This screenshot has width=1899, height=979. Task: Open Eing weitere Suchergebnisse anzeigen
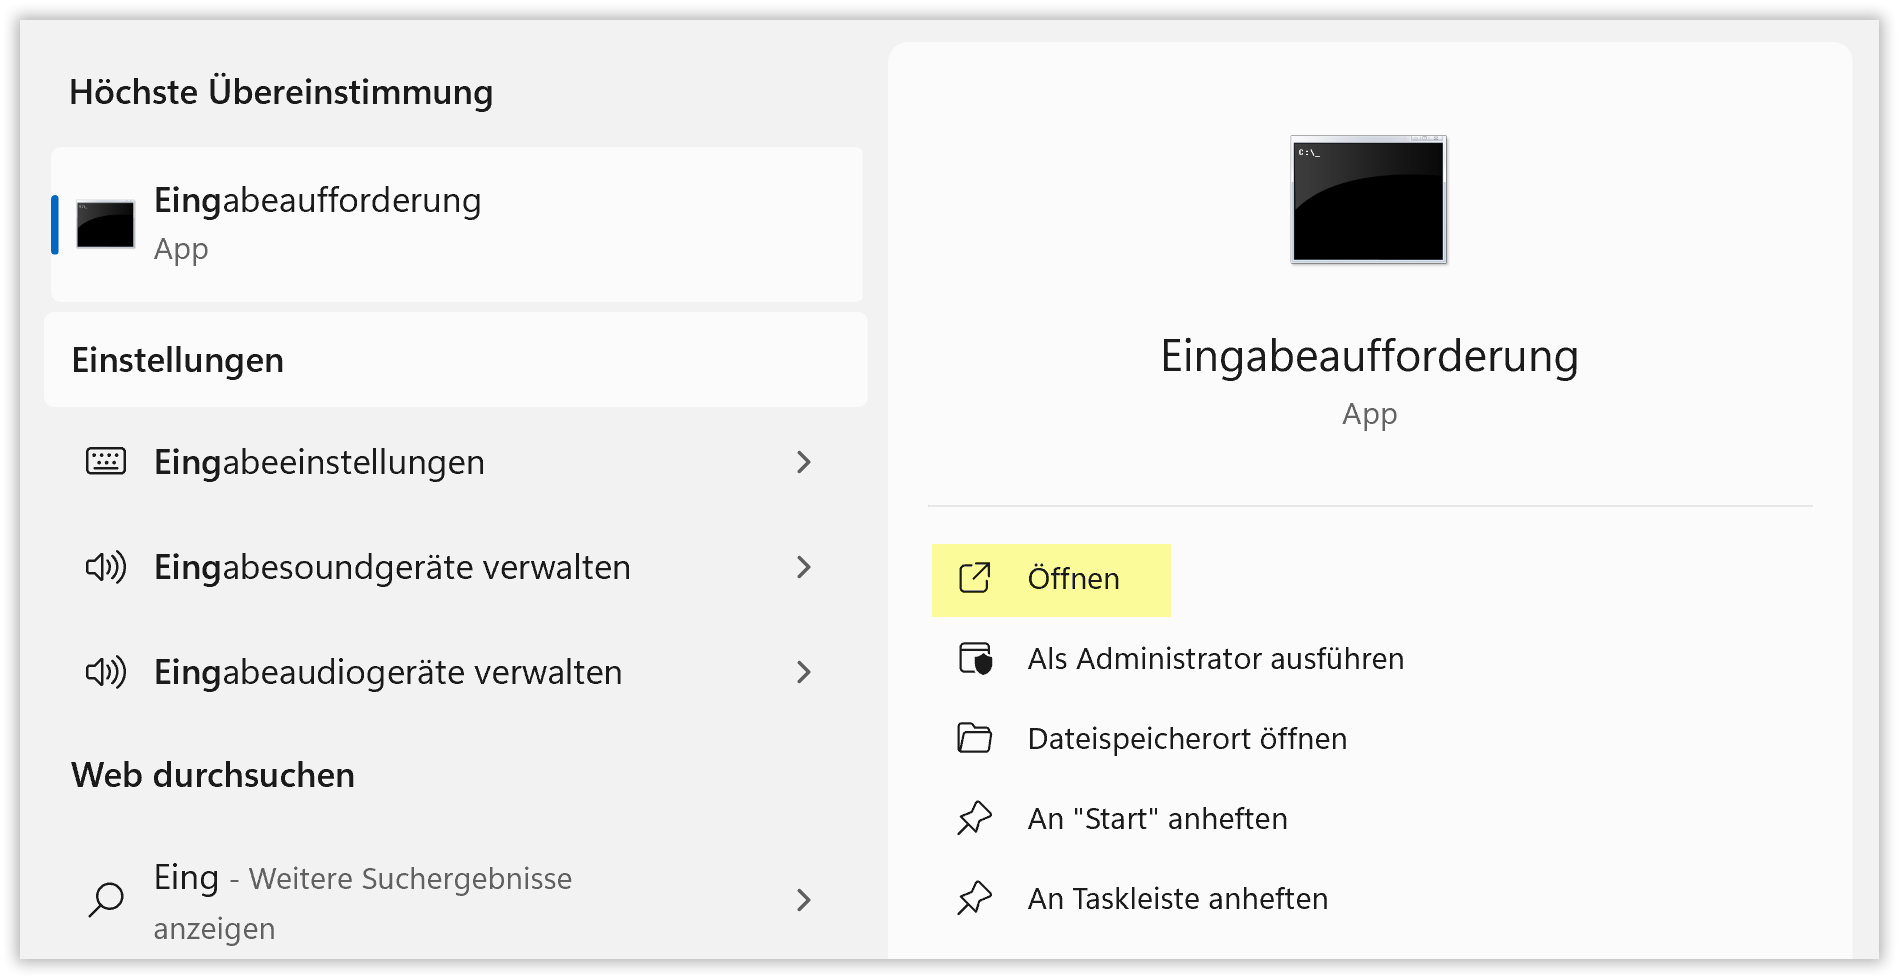click(x=362, y=900)
